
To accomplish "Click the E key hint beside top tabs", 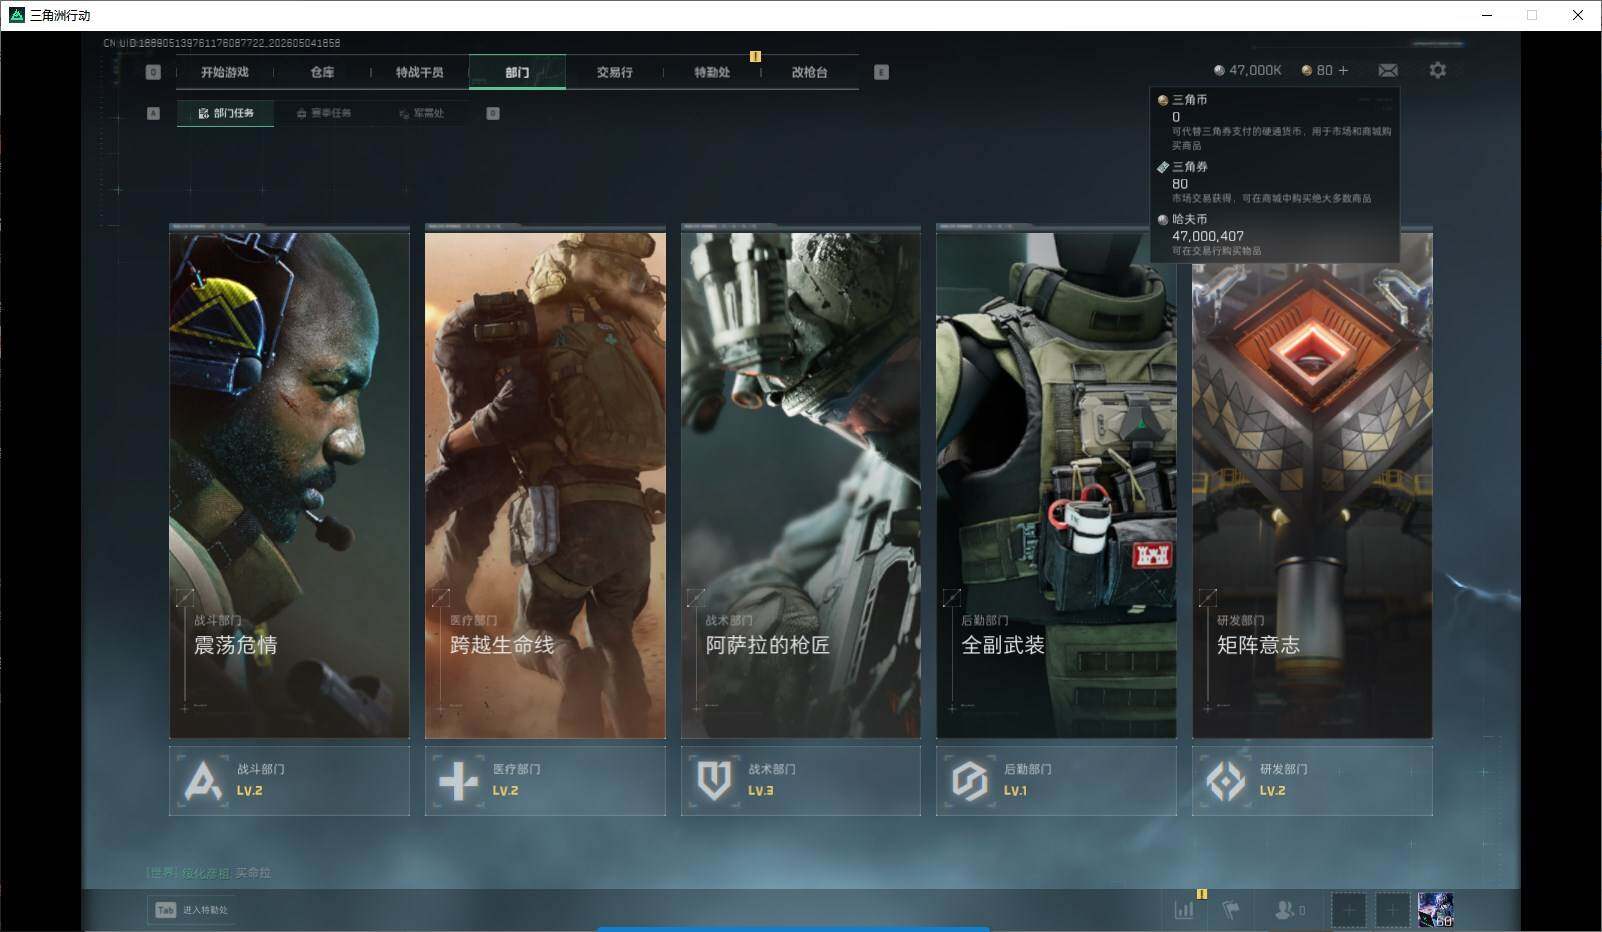I will 881,72.
